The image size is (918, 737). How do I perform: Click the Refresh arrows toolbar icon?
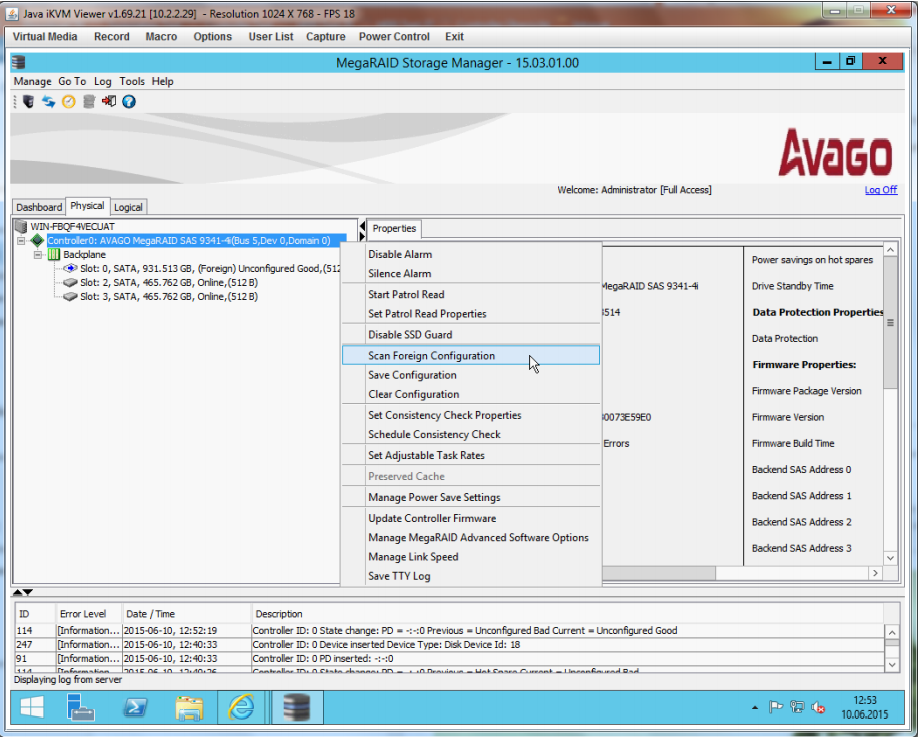point(48,101)
